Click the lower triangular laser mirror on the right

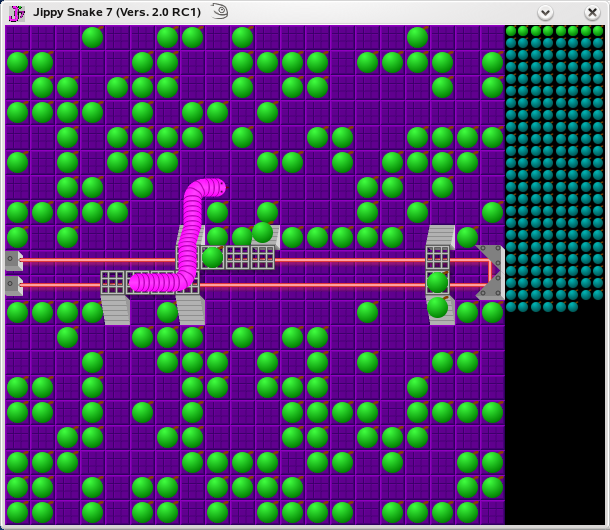[x=493, y=286]
